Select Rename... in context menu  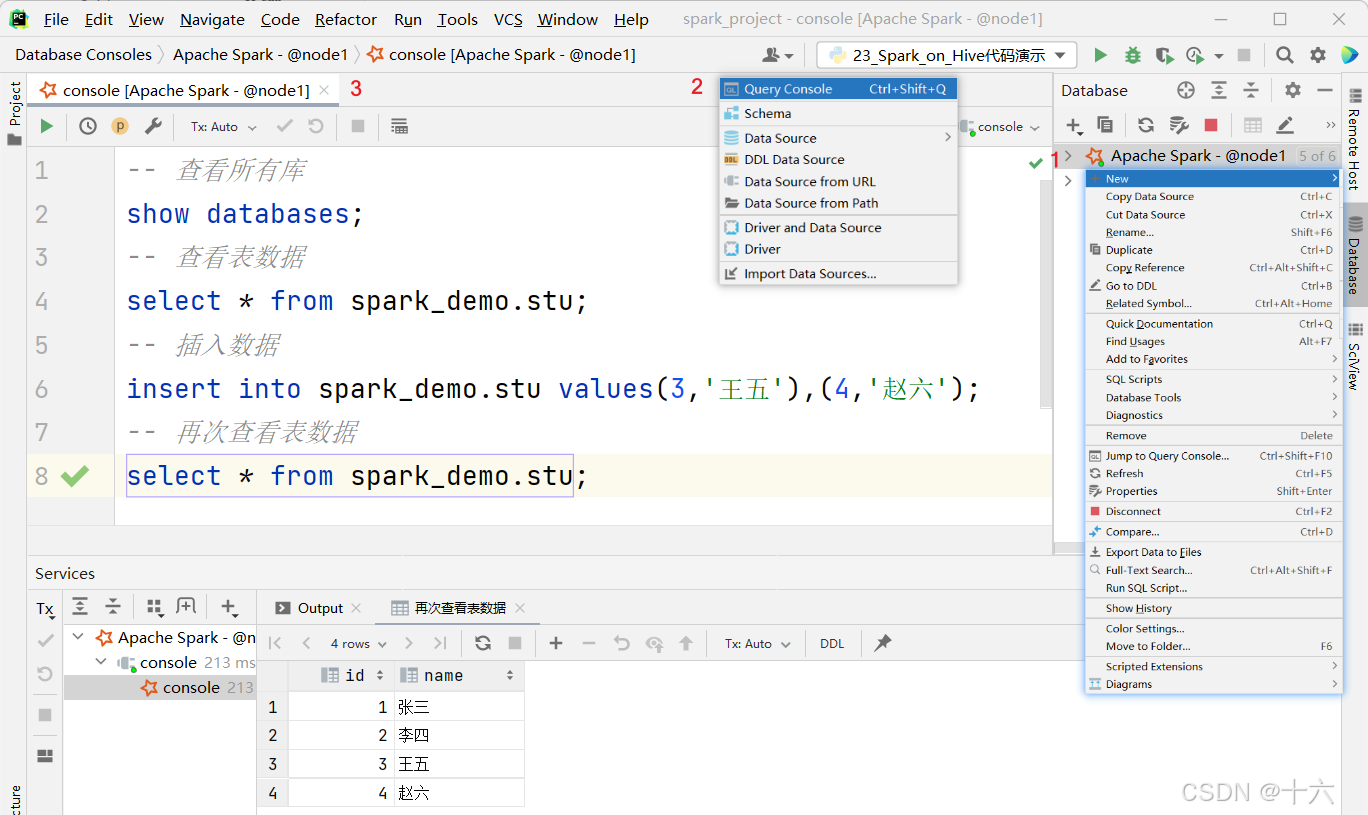(1213, 232)
